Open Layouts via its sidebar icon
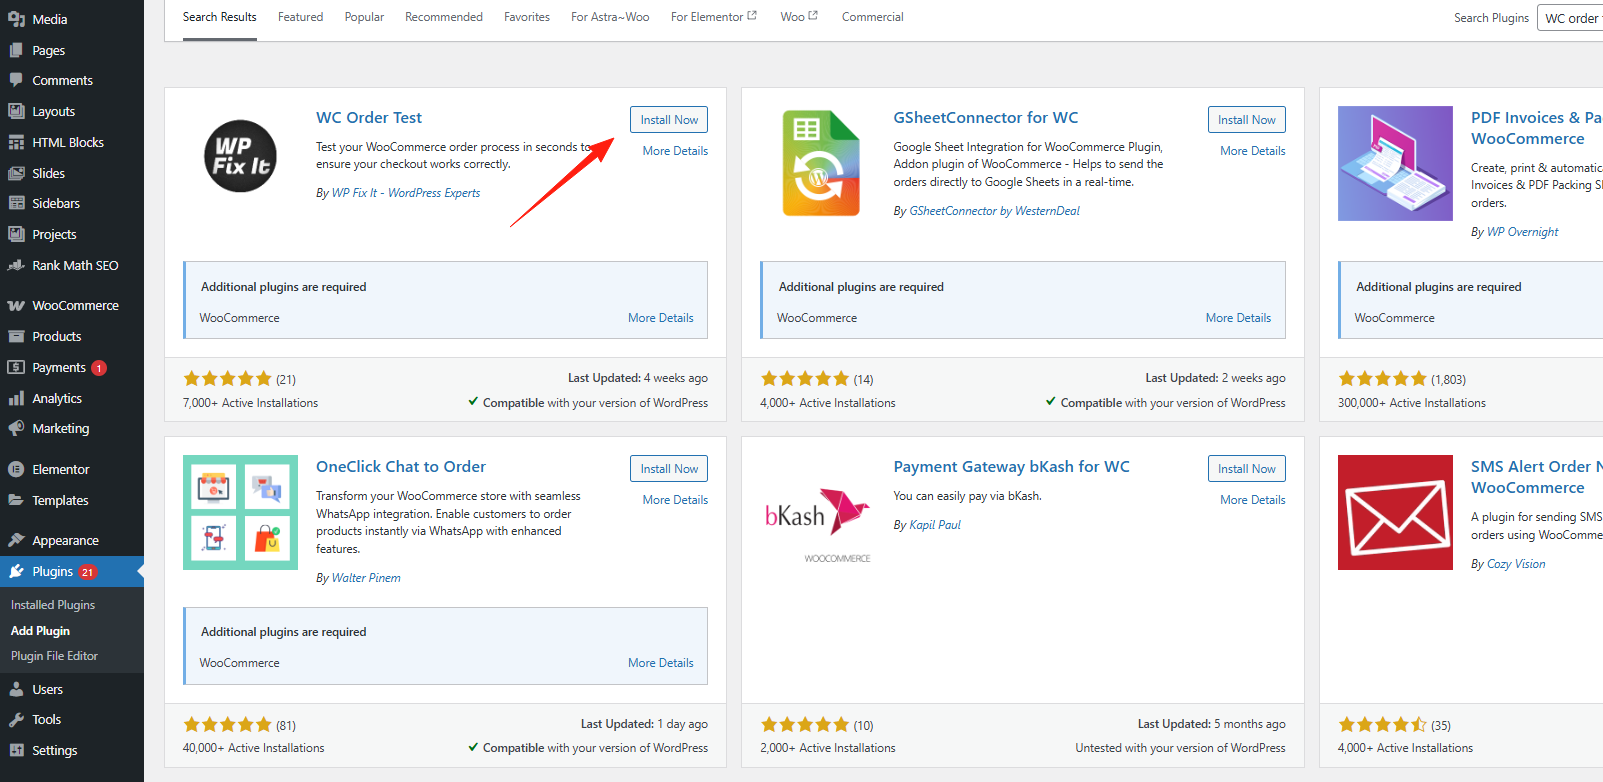The width and height of the screenshot is (1603, 782). (16, 111)
